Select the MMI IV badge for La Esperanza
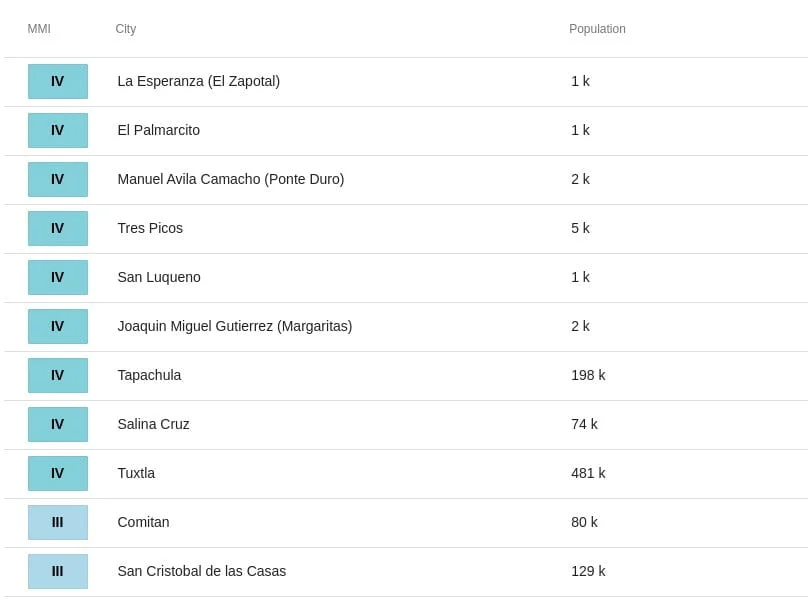This screenshot has height=611, width=812. coord(57,81)
